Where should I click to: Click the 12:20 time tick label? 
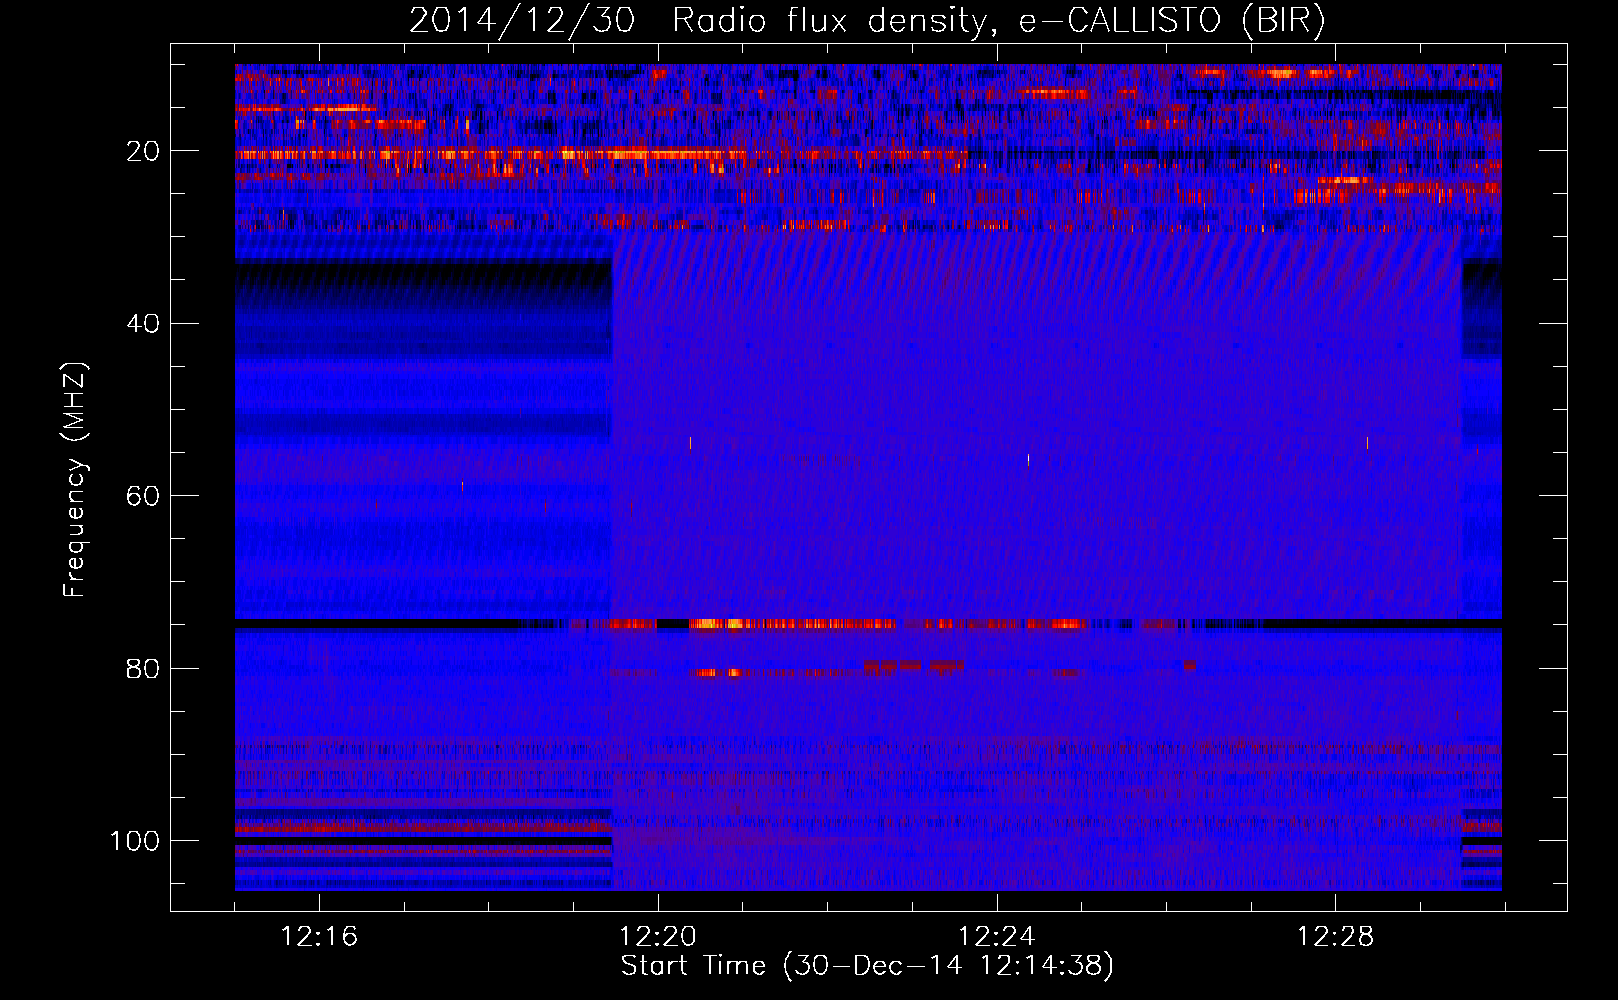click(x=657, y=936)
